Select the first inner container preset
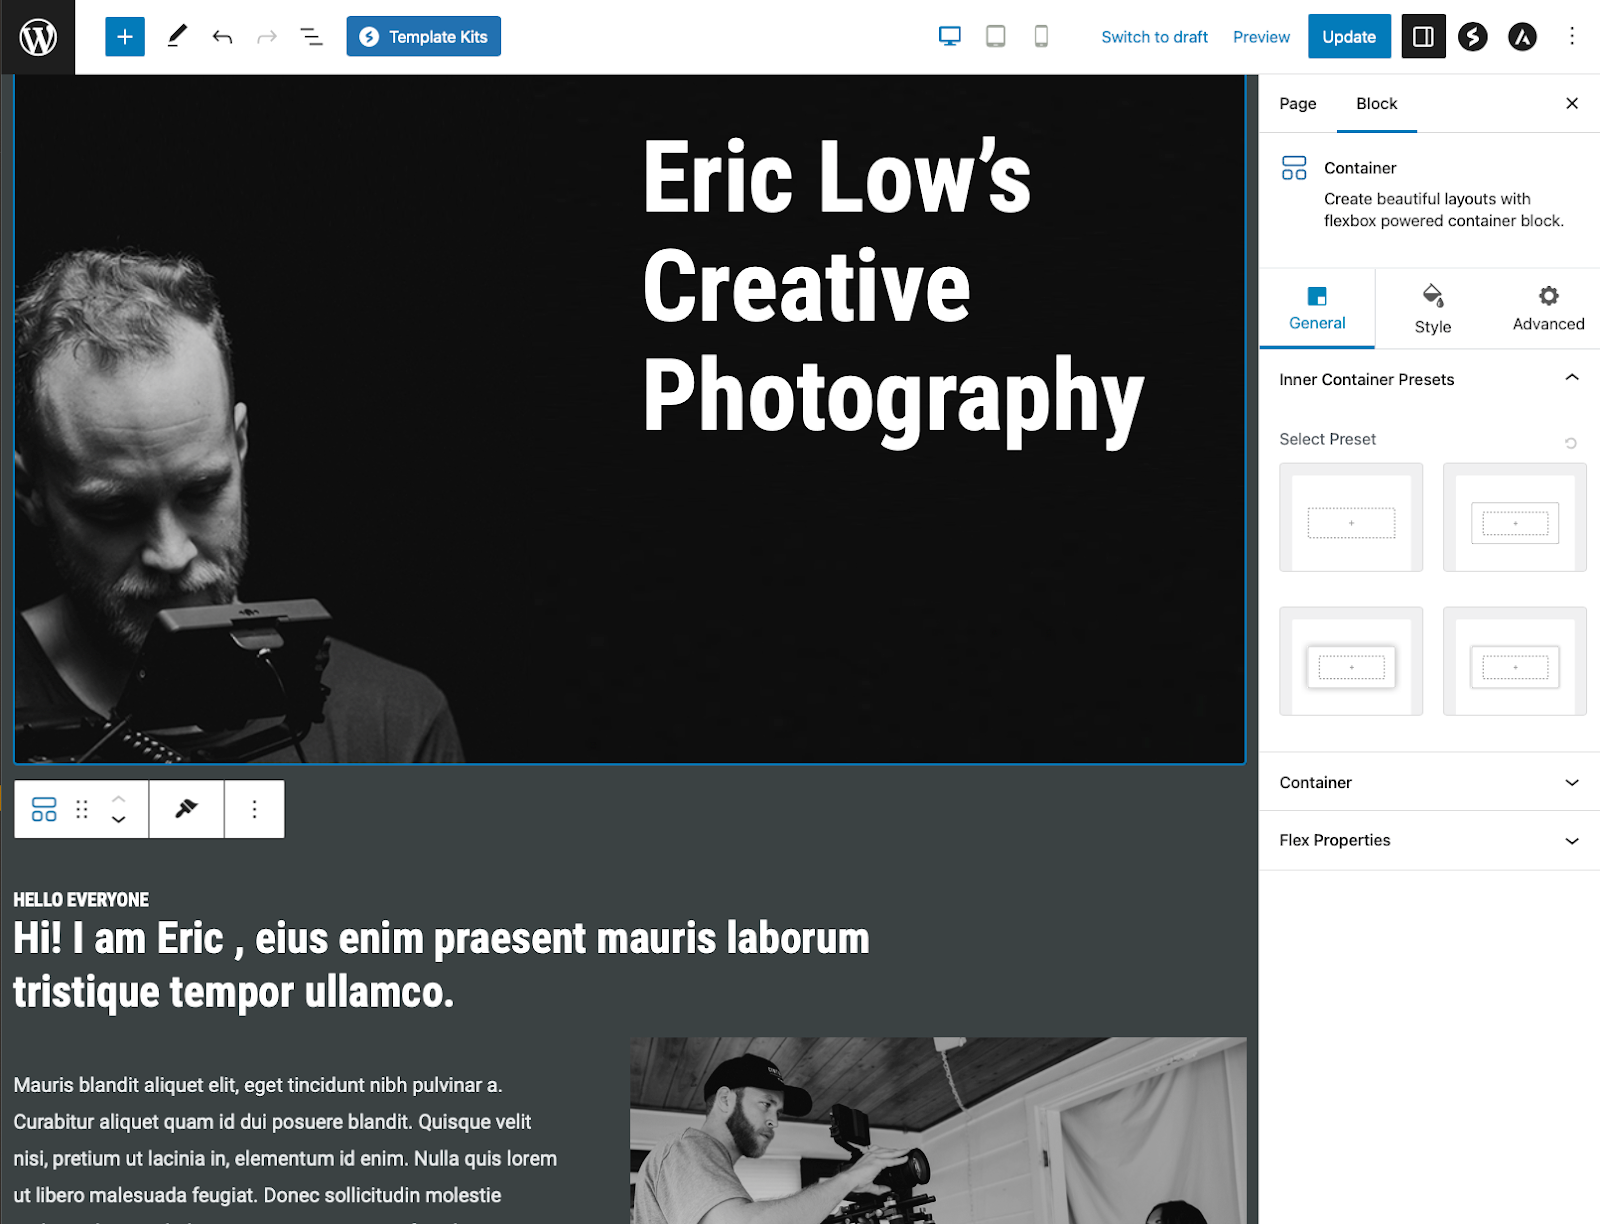Image resolution: width=1600 pixels, height=1224 pixels. (x=1350, y=517)
